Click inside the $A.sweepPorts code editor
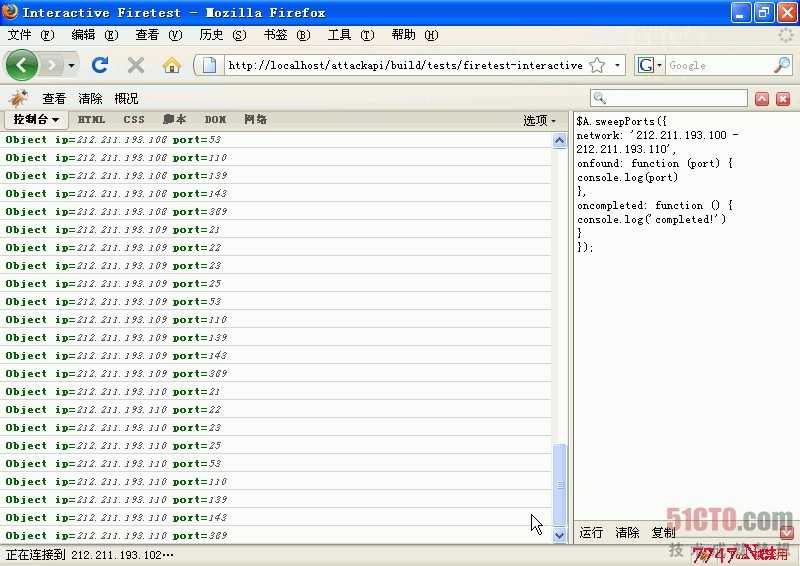Image resolution: width=800 pixels, height=566 pixels. 686,316
